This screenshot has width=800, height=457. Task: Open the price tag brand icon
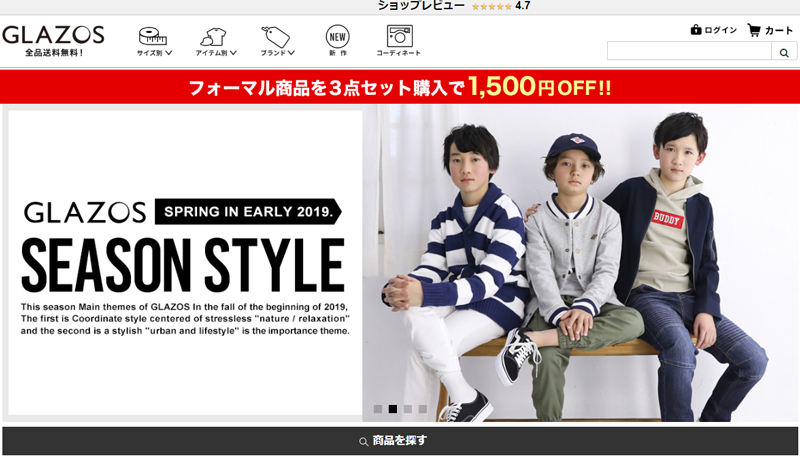276,37
